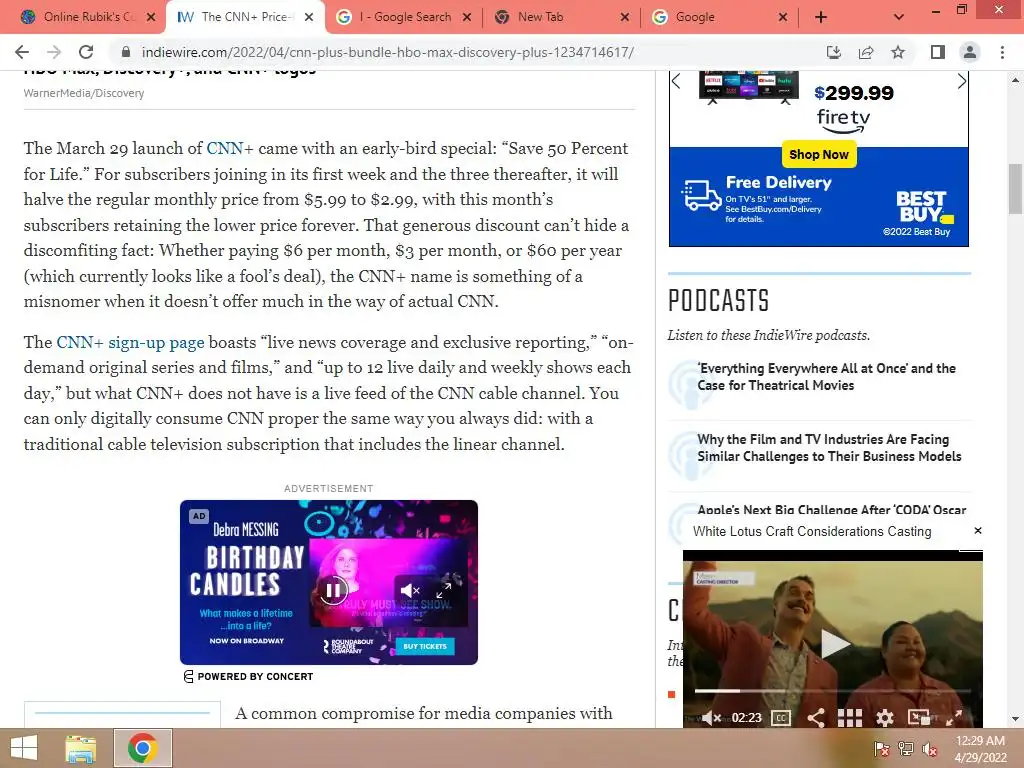
Task: Open Chrome from the taskbar
Action: (x=142, y=748)
